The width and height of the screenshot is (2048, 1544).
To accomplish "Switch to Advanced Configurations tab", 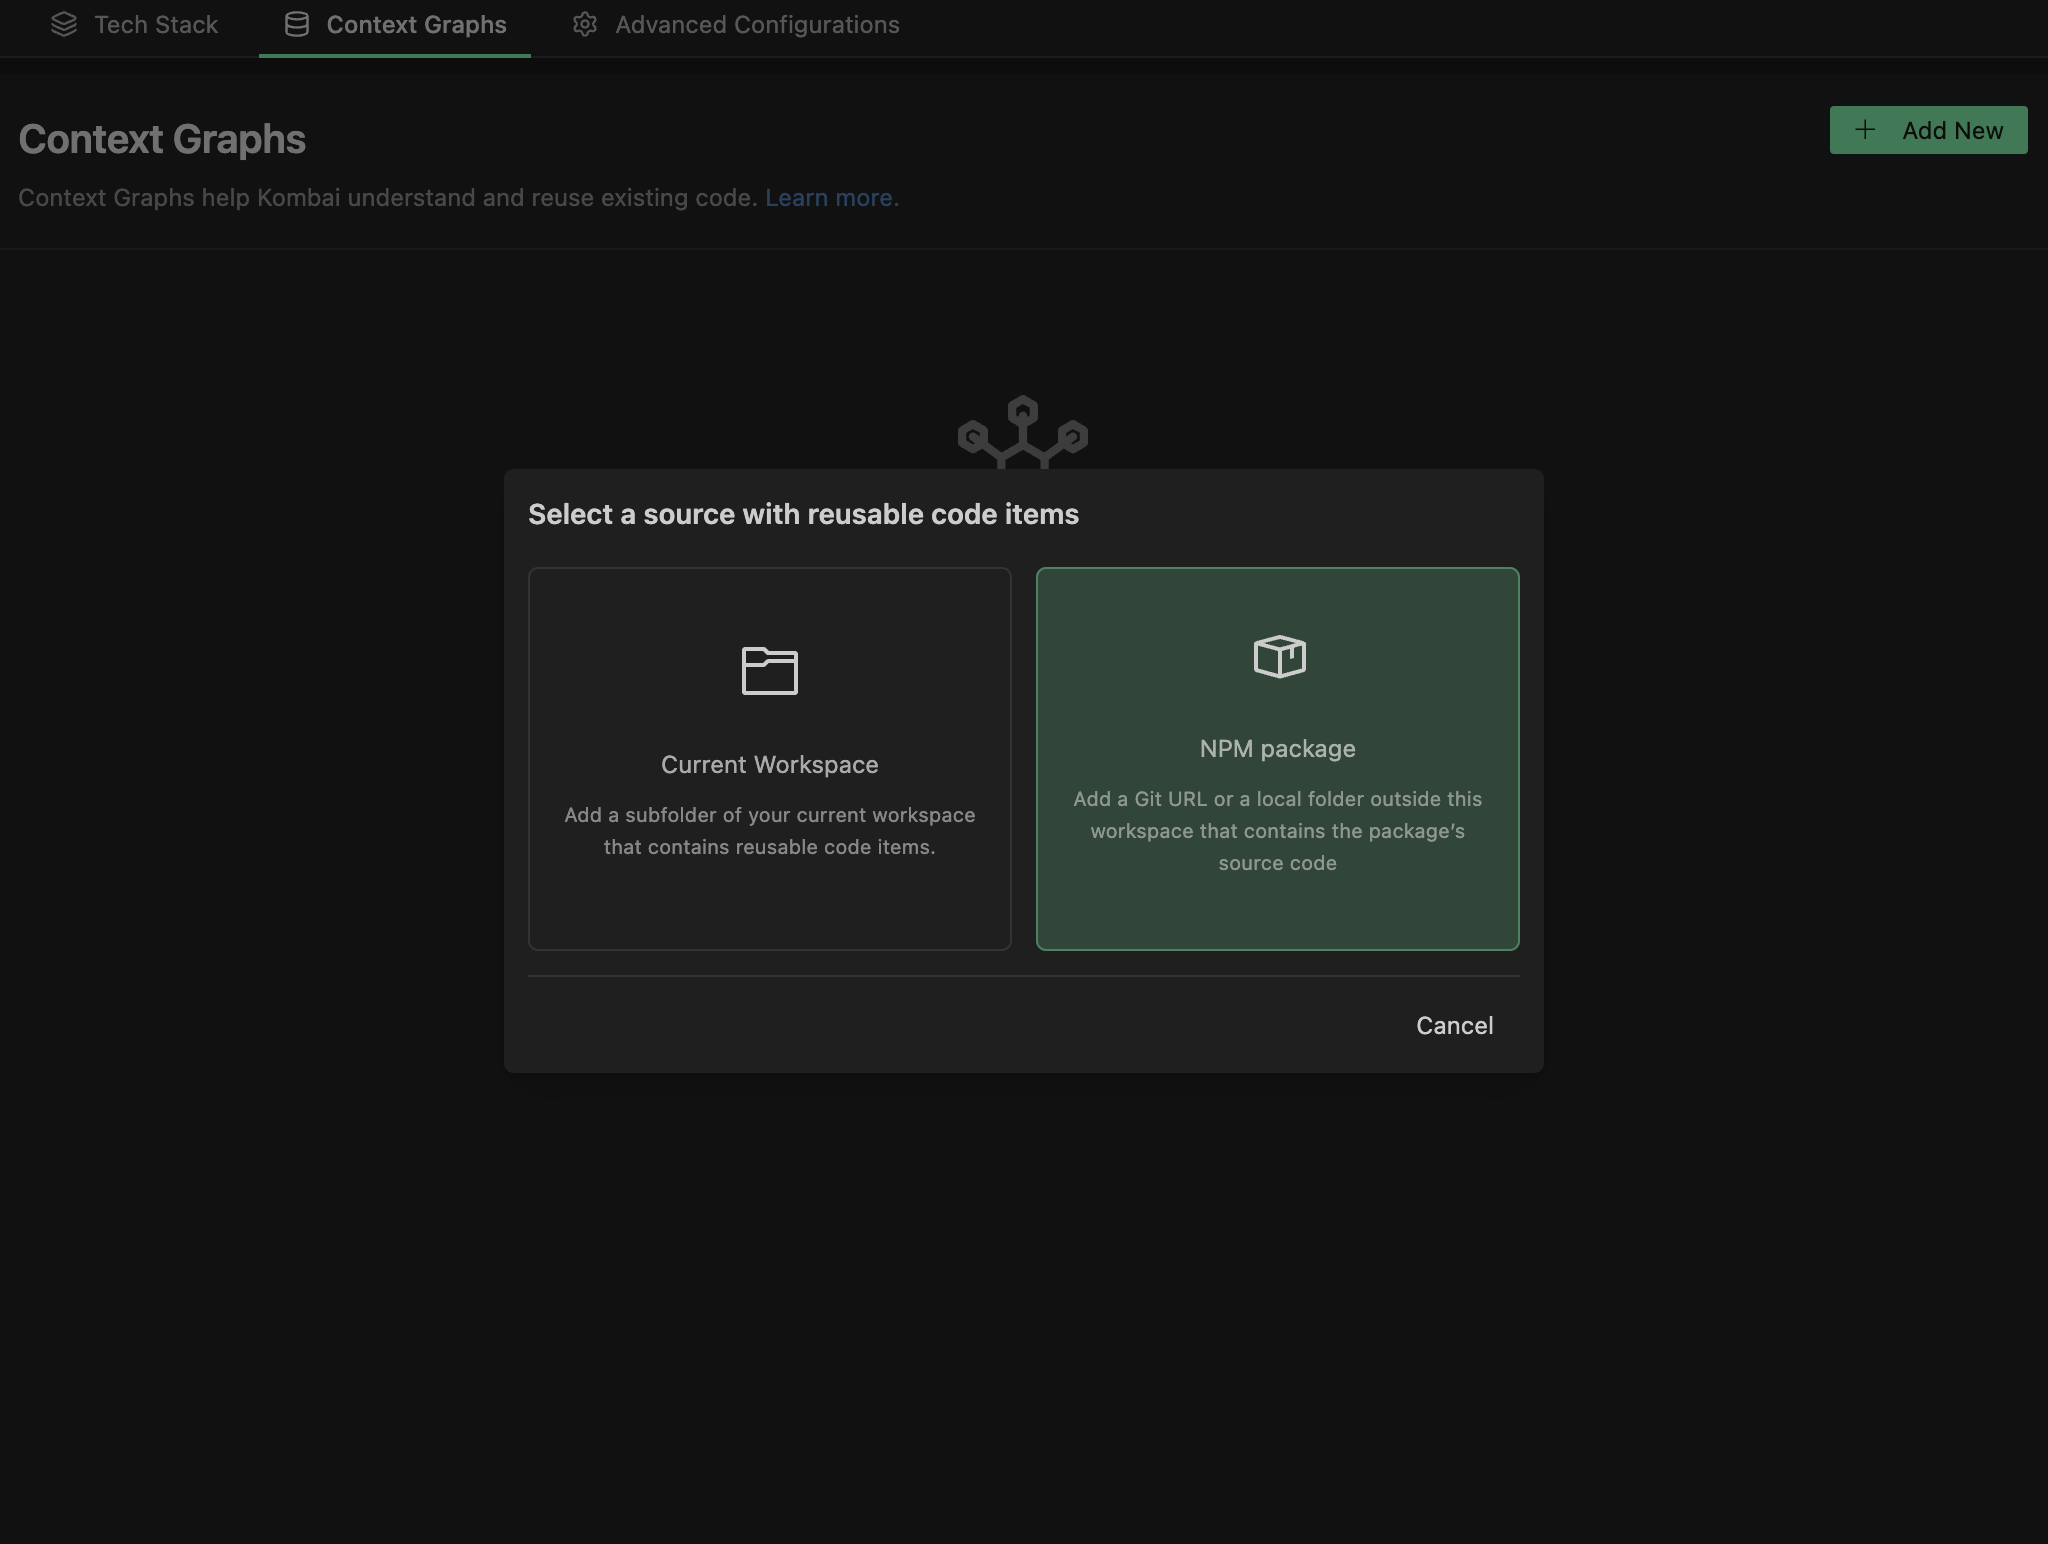I will pyautogui.click(x=757, y=25).
